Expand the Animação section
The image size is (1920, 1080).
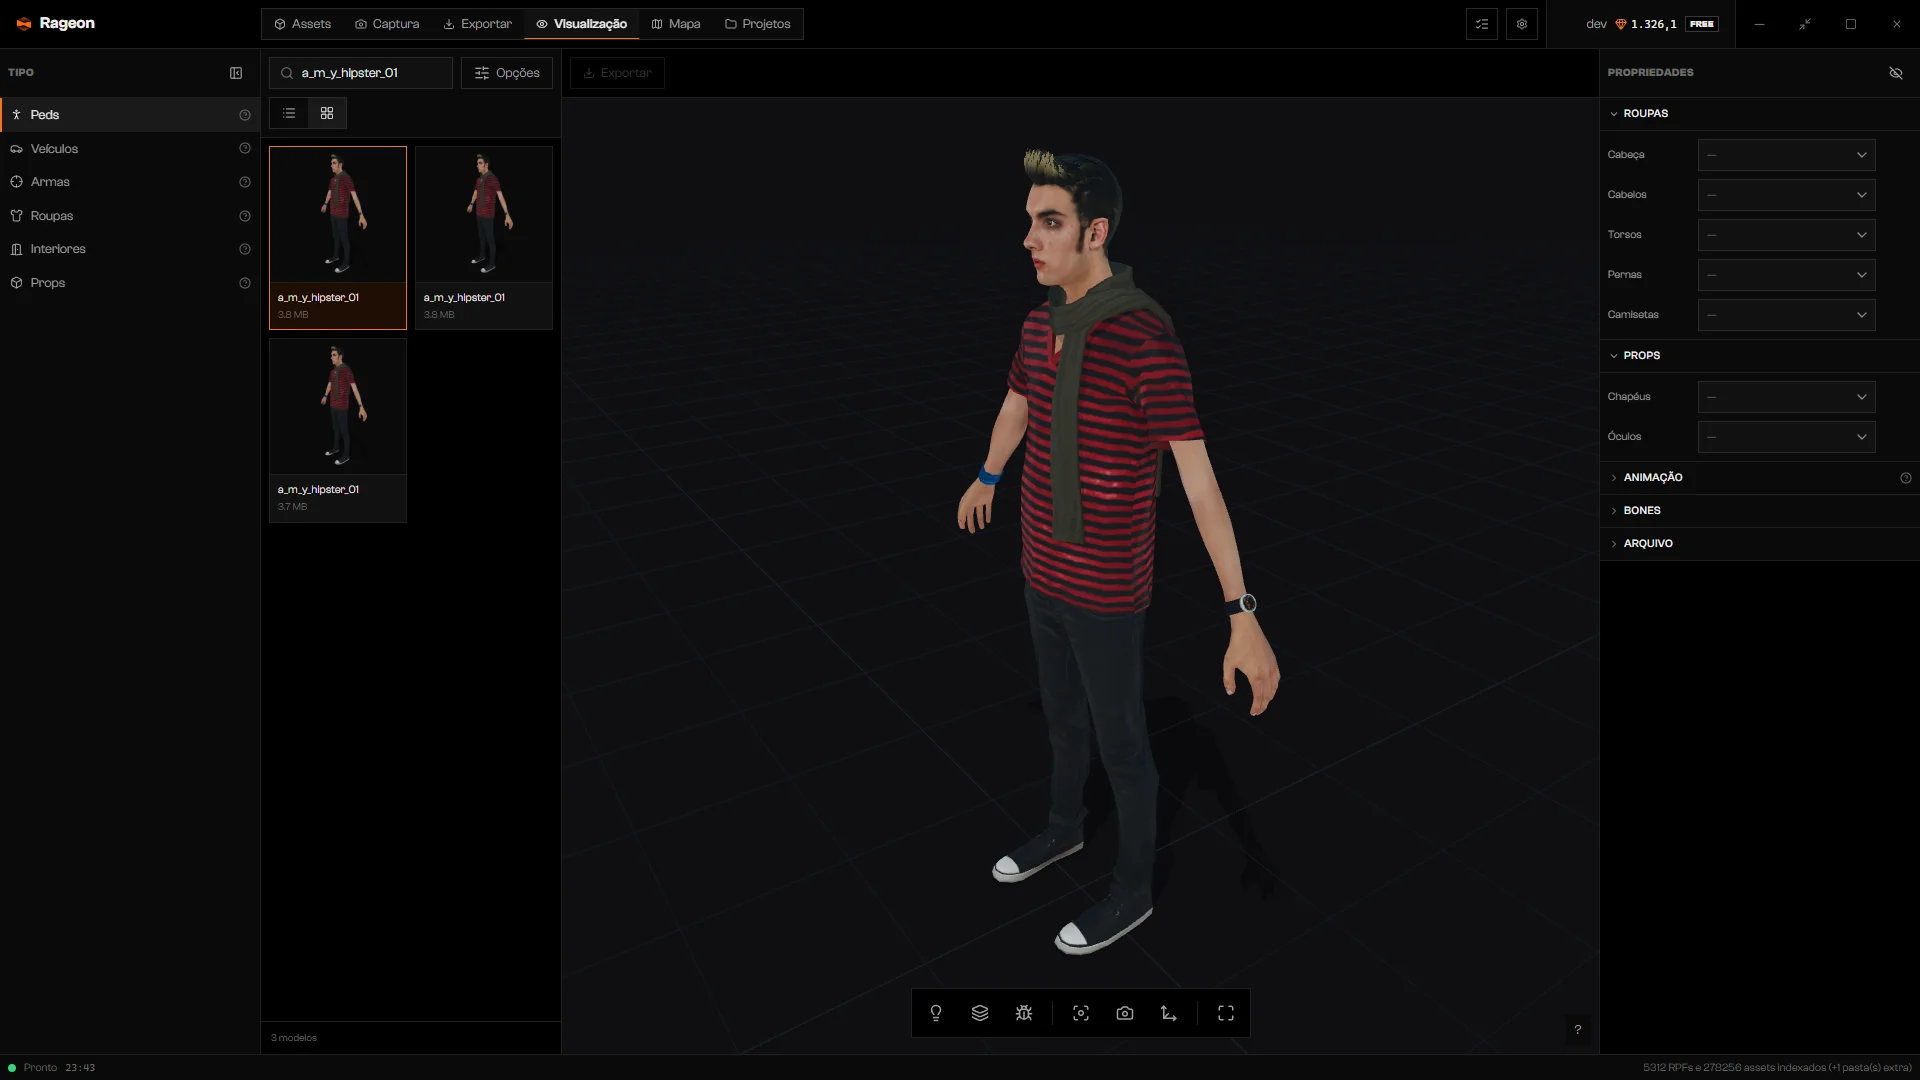coord(1759,478)
